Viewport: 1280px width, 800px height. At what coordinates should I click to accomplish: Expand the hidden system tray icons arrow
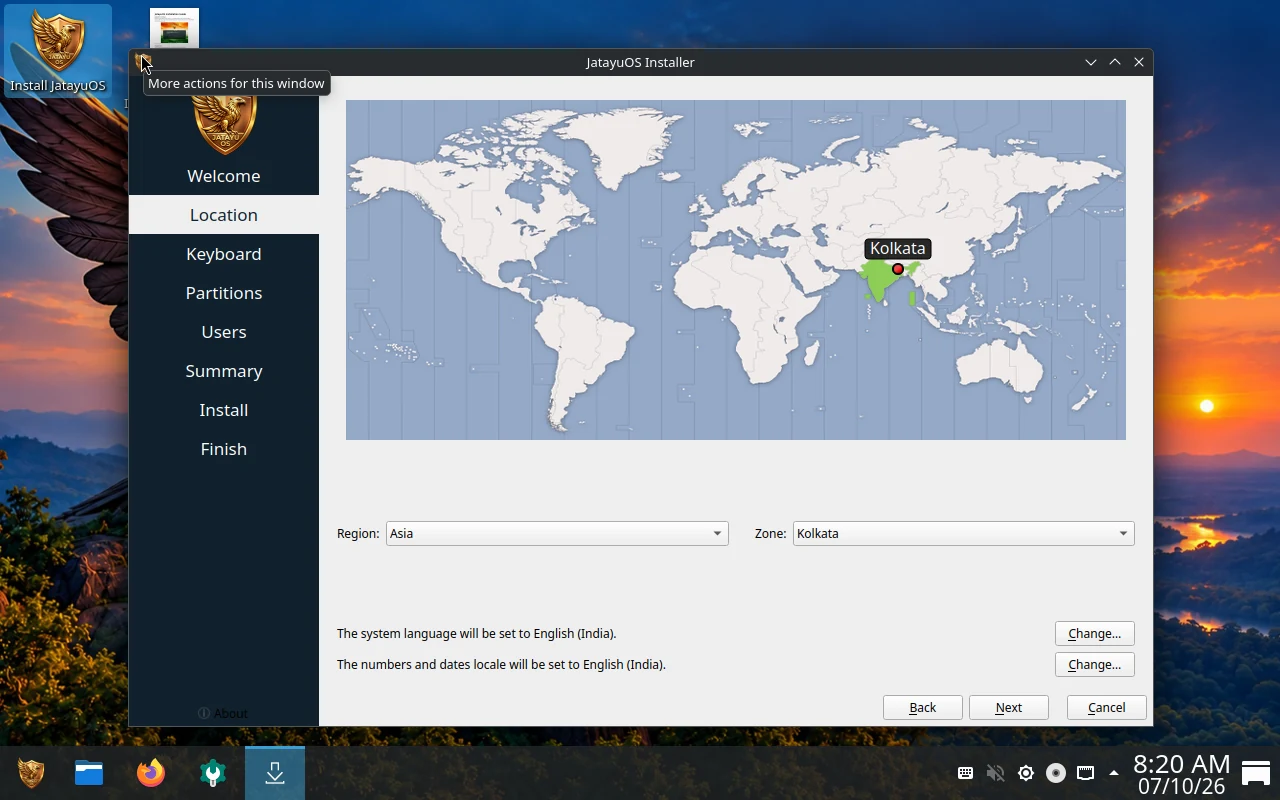(x=1114, y=773)
